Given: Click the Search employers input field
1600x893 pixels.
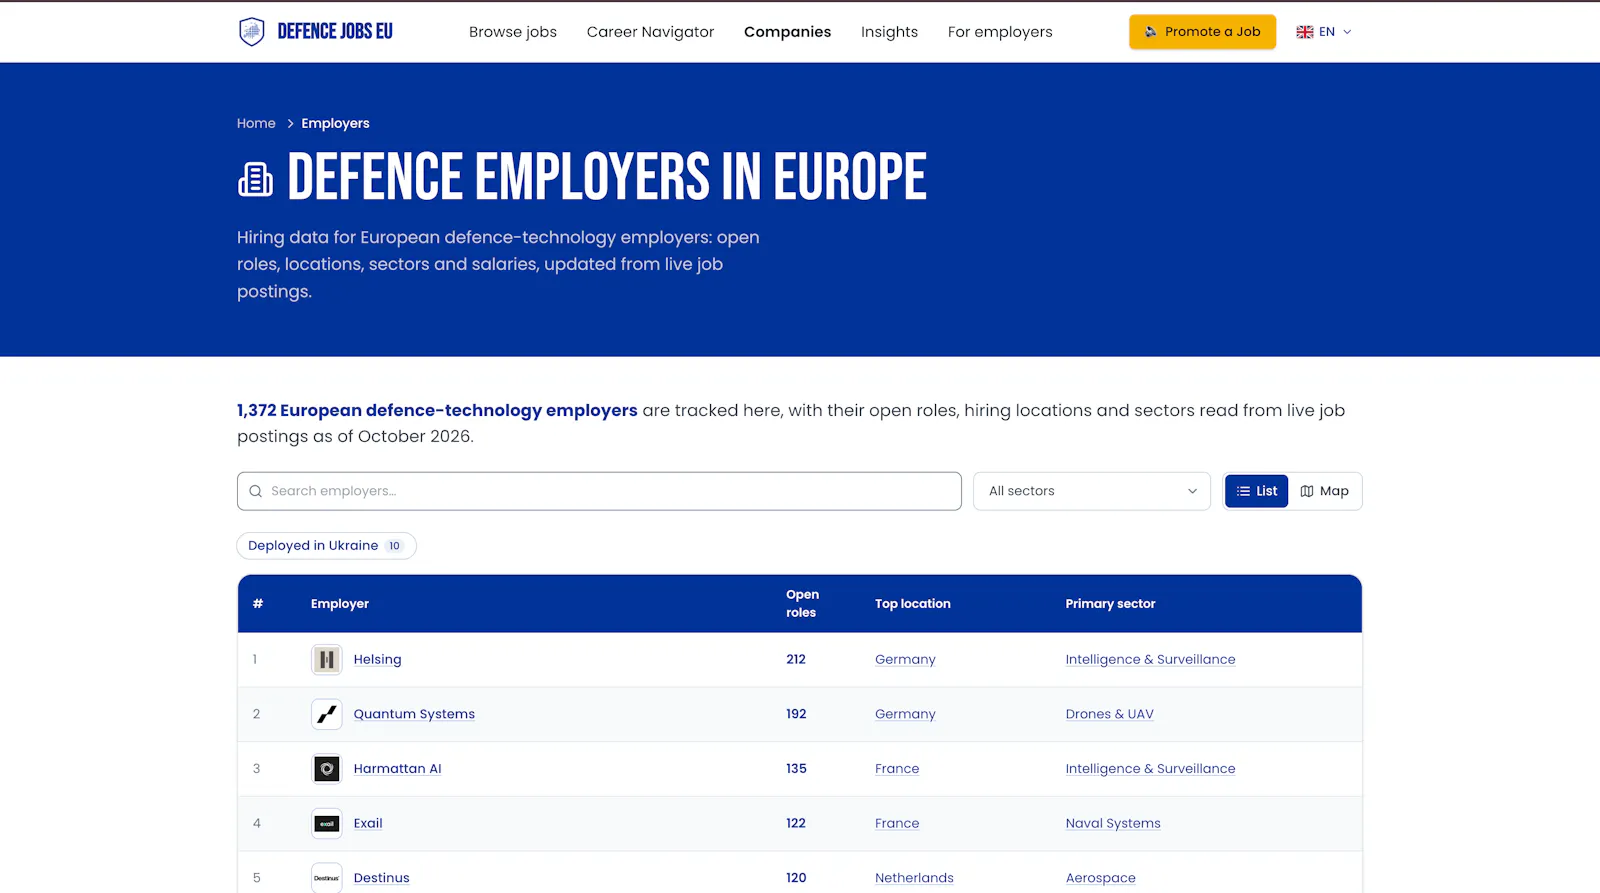Looking at the screenshot, I should point(599,491).
